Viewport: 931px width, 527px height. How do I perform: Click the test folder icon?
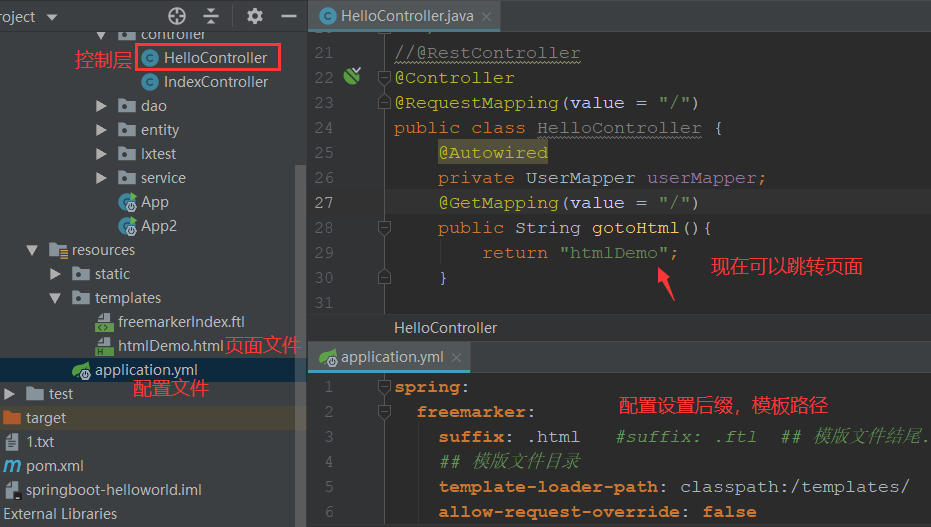coord(35,393)
